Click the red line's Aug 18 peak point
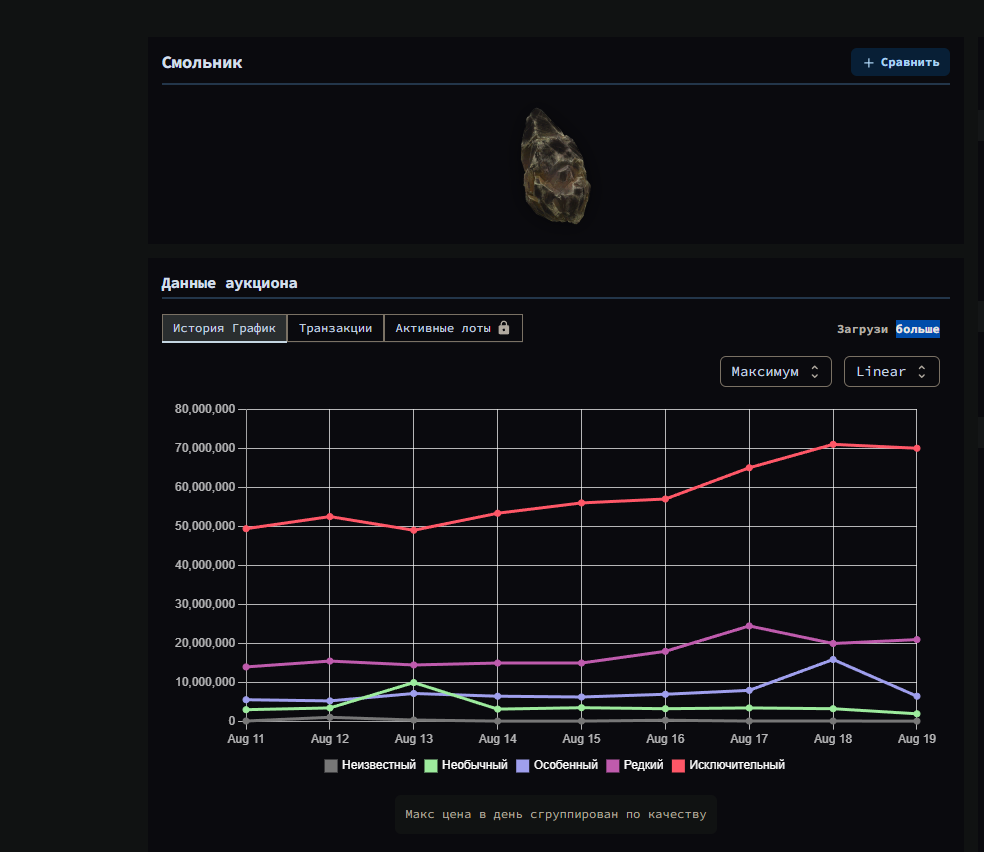The image size is (984, 852). tap(833, 444)
